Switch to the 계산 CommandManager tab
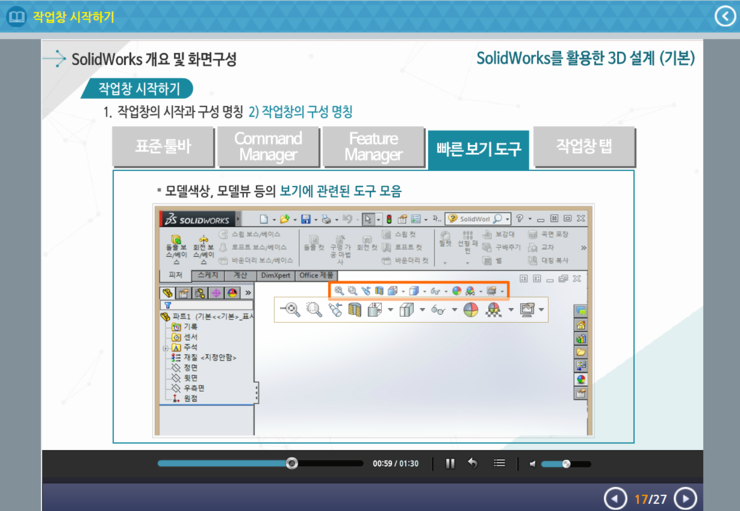The height and width of the screenshot is (511, 740). (x=241, y=275)
